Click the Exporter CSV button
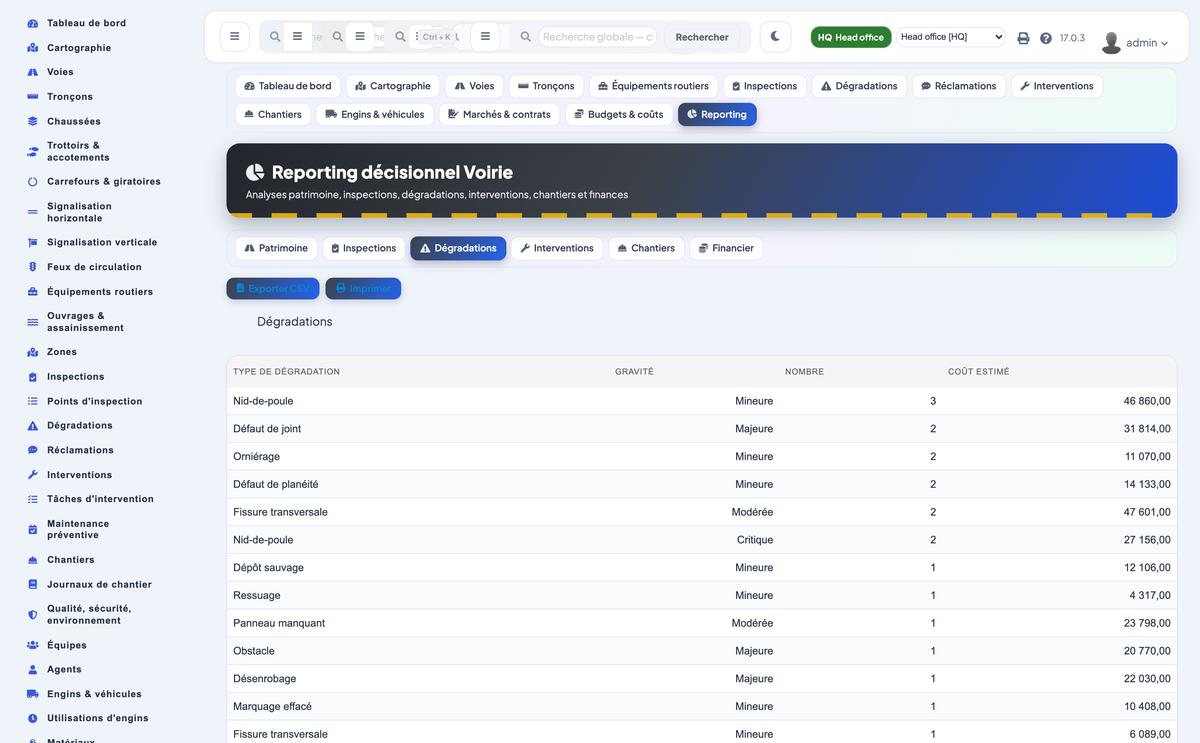The width and height of the screenshot is (1200, 743). click(273, 288)
